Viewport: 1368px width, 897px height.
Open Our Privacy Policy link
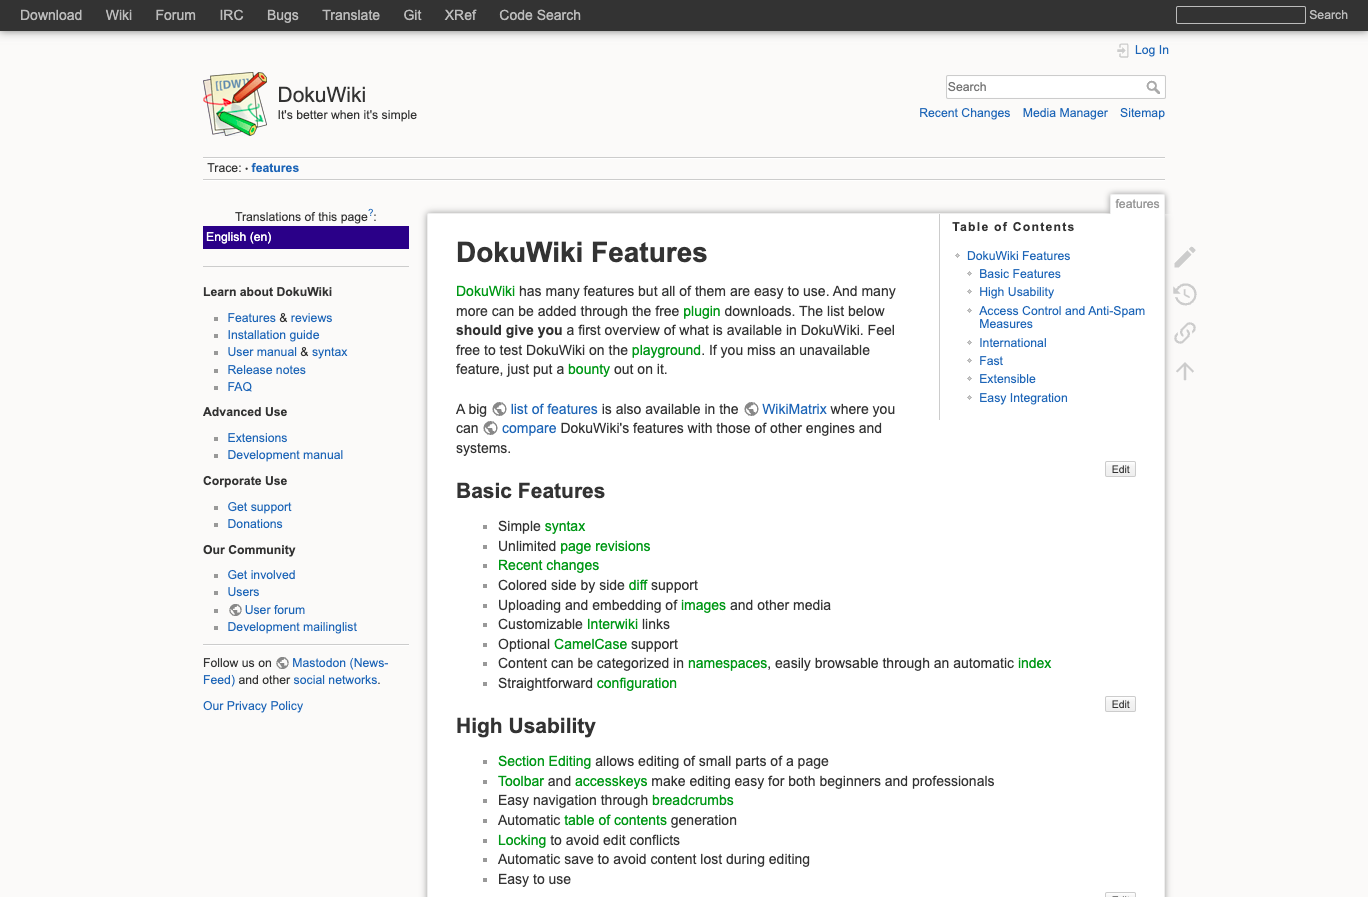click(x=253, y=706)
